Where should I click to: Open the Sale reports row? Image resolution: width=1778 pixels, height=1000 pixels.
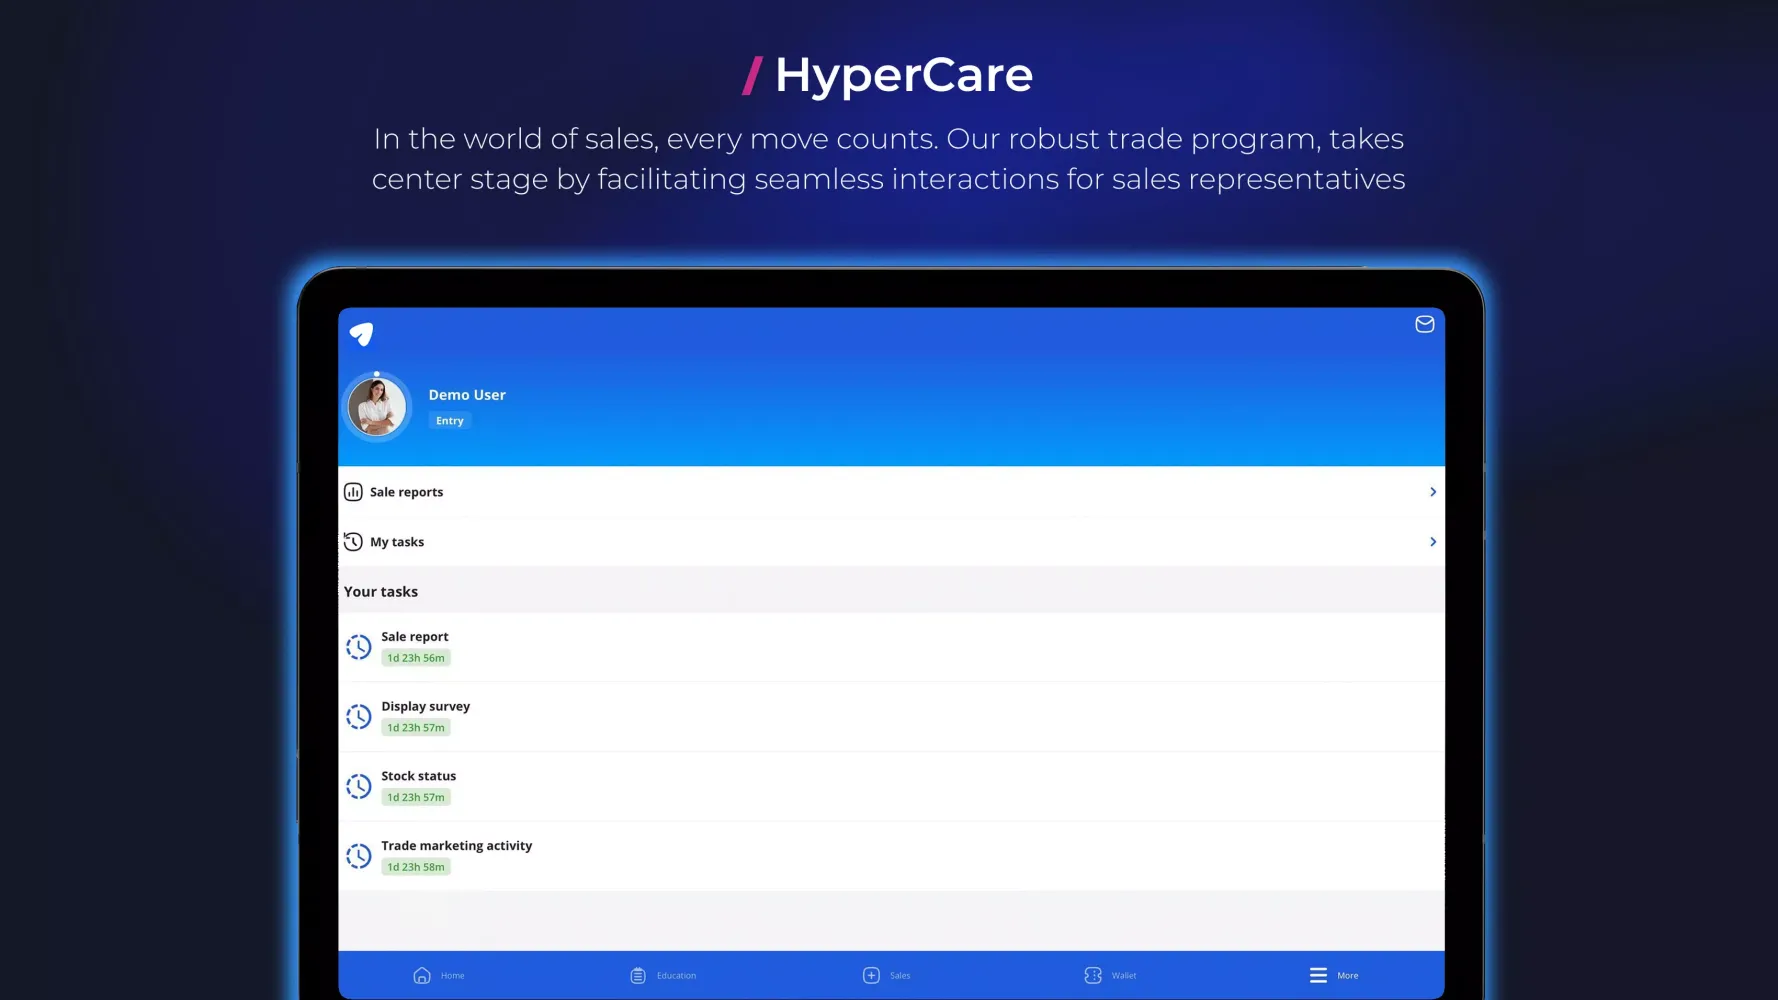tap(891, 492)
